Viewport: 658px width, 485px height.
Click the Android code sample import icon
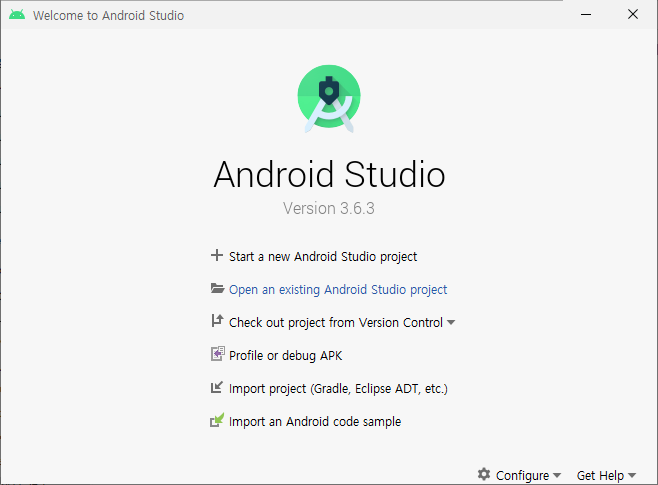[217, 420]
